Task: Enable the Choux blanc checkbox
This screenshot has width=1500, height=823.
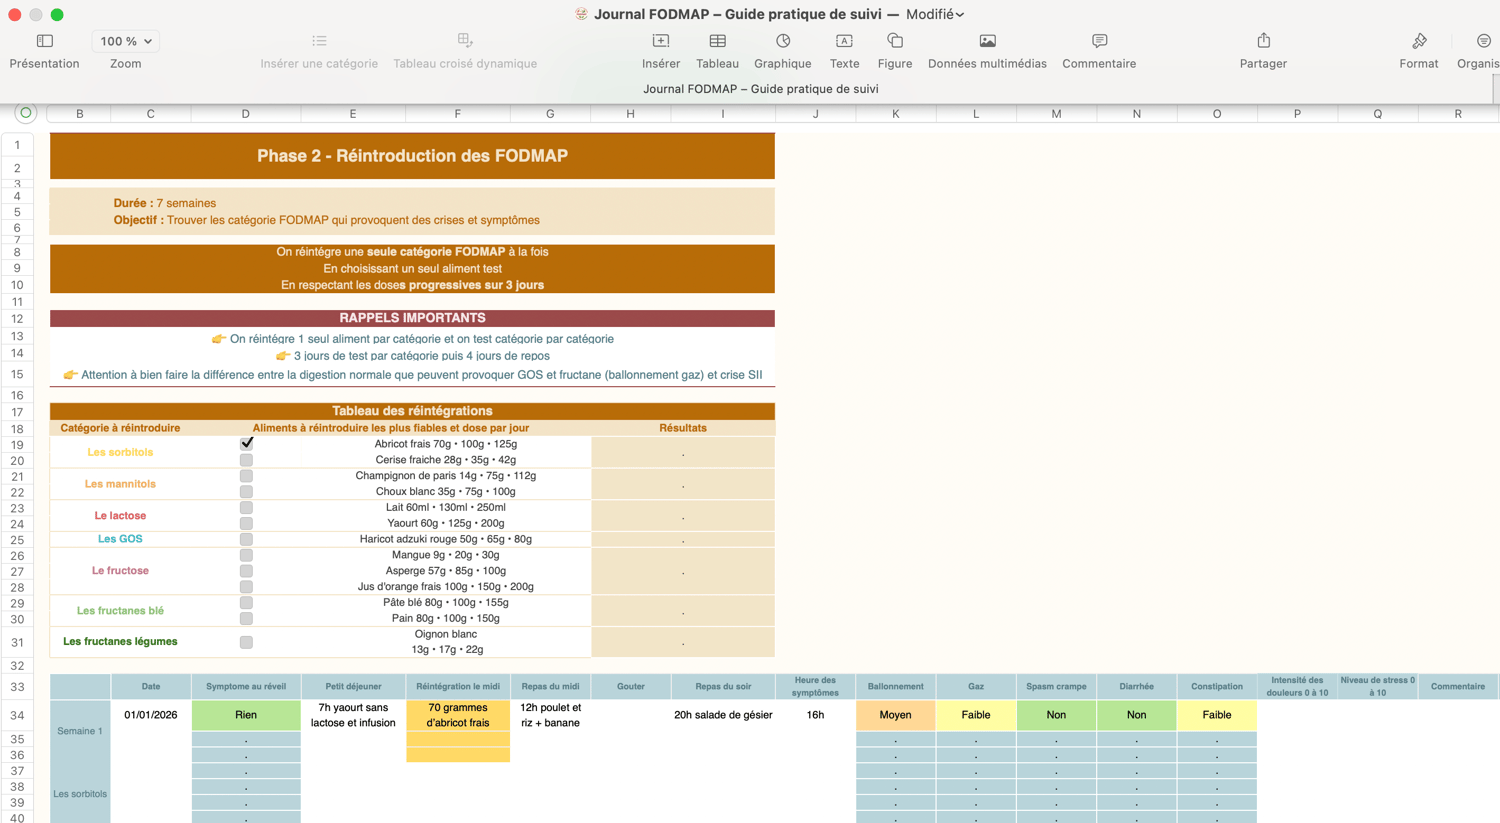Action: pos(246,492)
